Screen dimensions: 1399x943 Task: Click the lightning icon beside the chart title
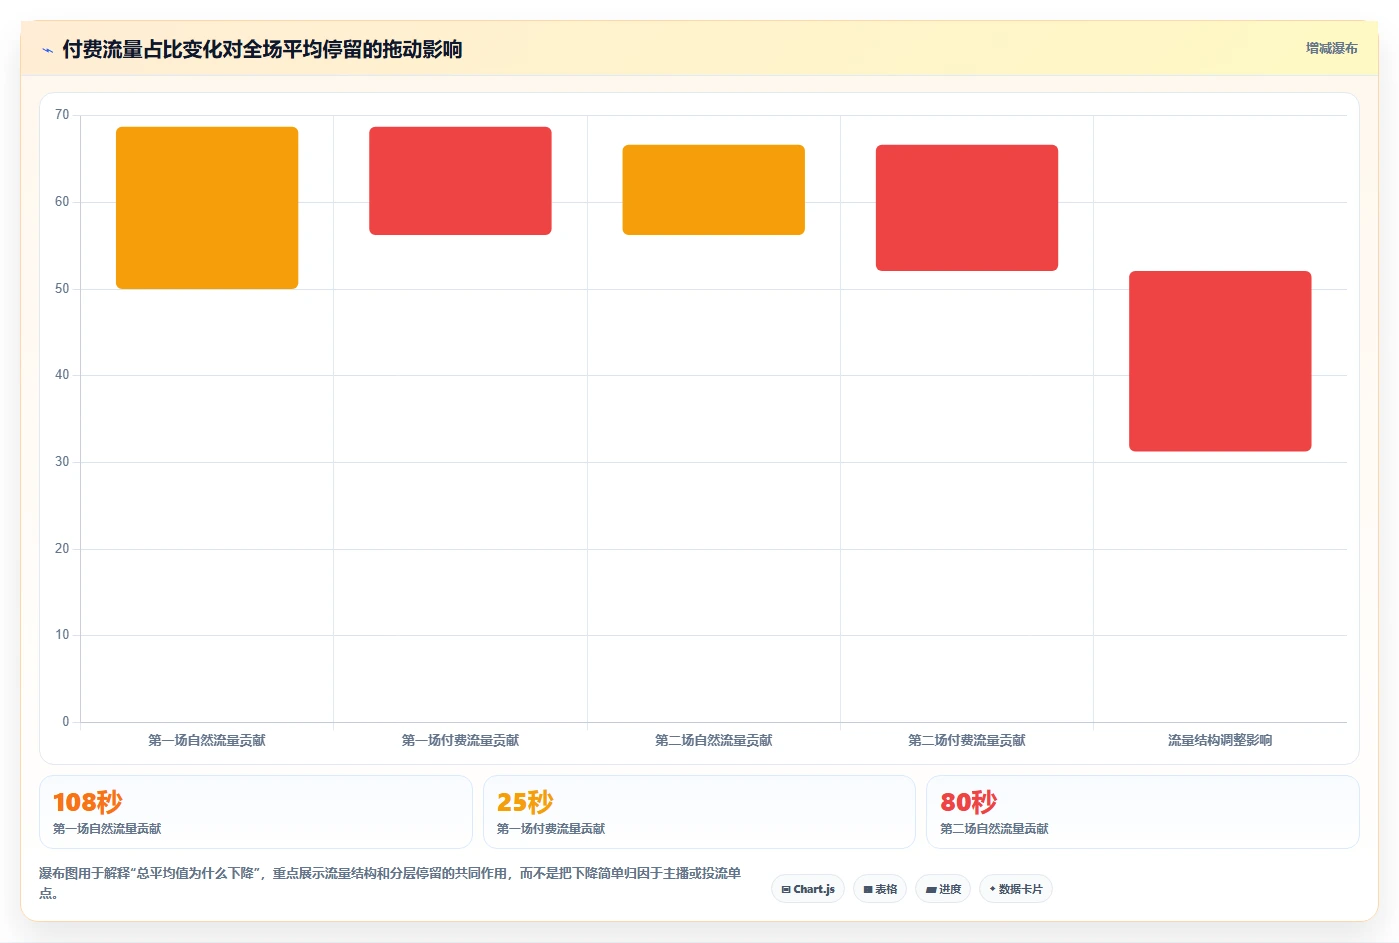(47, 50)
